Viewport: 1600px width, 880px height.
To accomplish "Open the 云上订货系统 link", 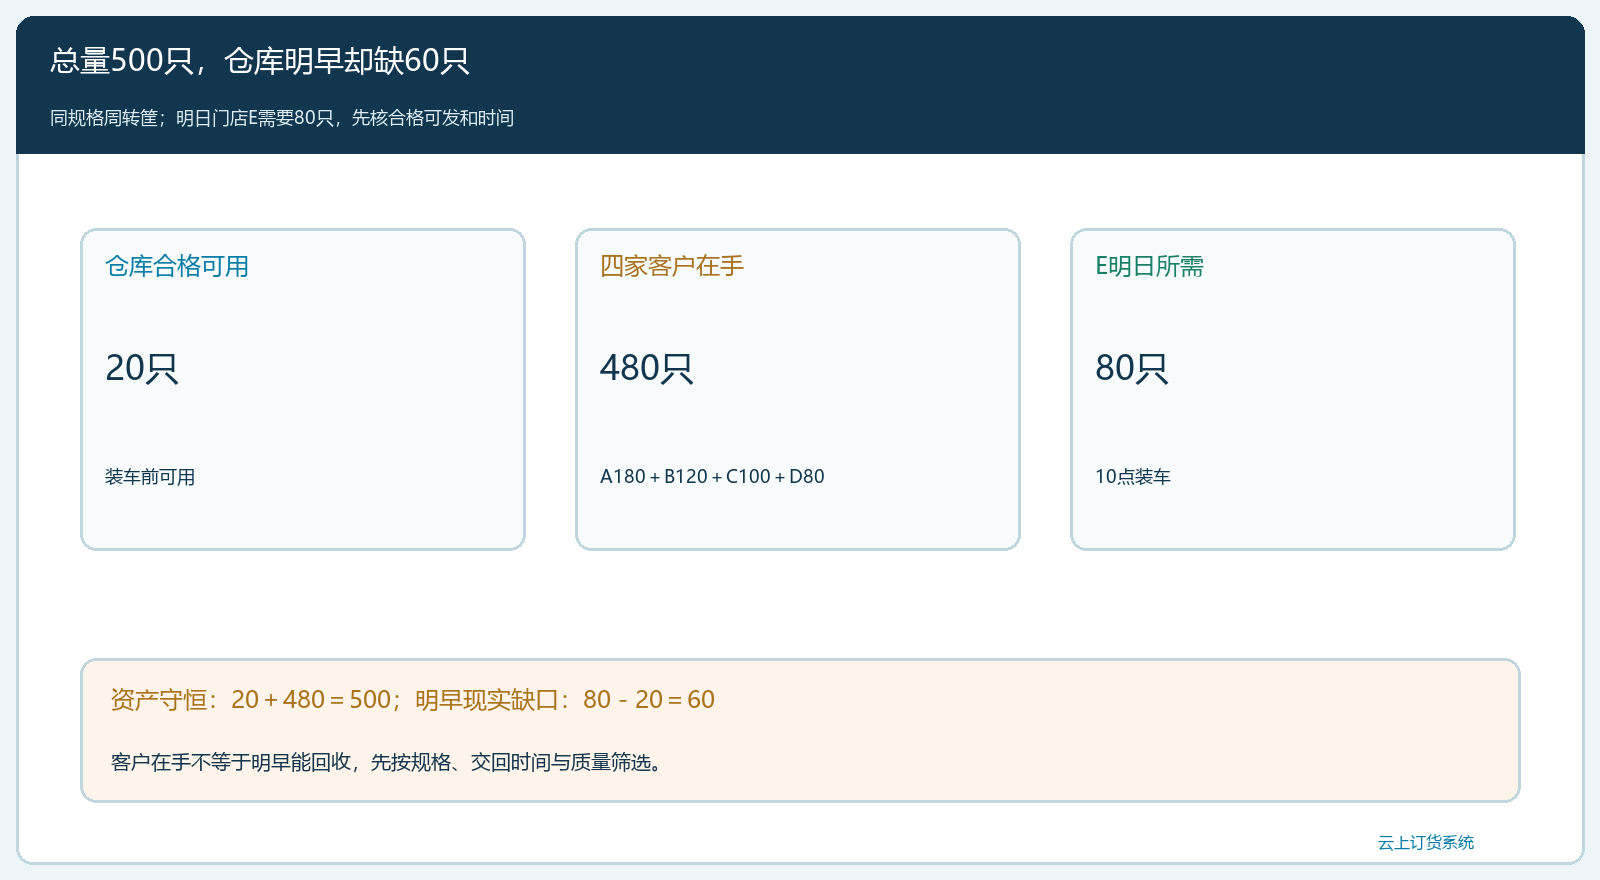I will 1426,843.
